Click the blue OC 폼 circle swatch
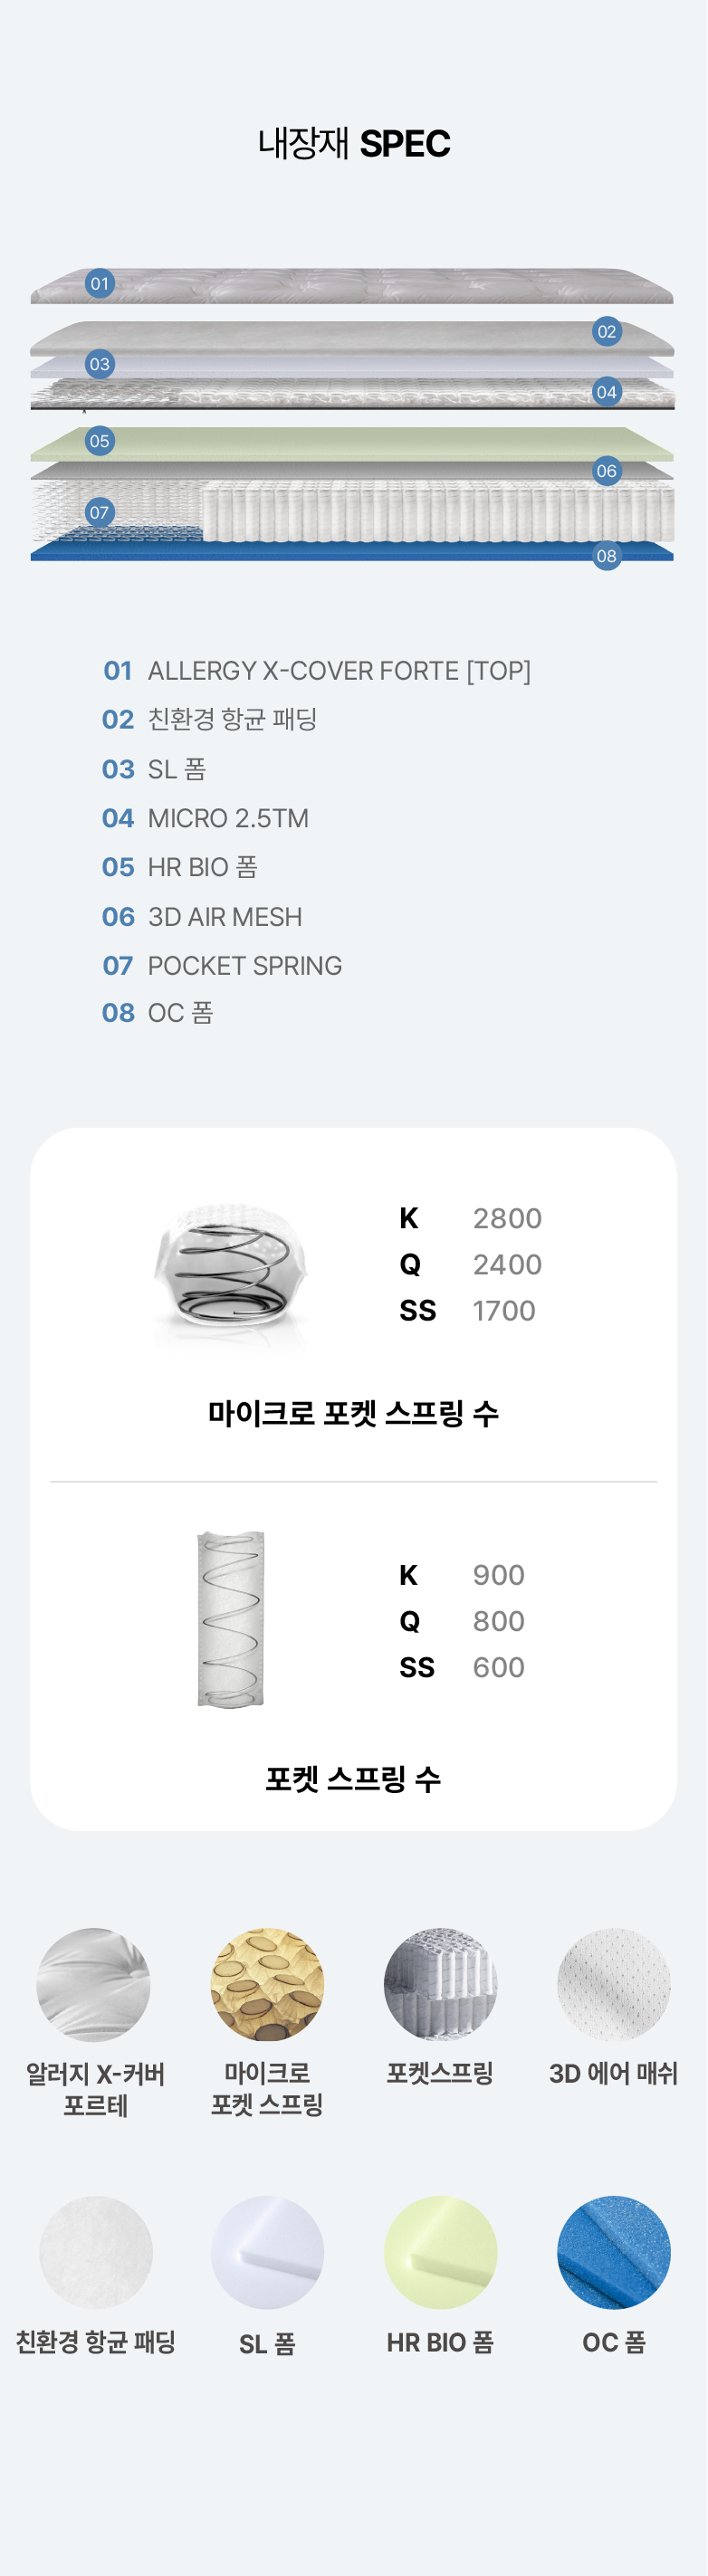 (x=614, y=2252)
